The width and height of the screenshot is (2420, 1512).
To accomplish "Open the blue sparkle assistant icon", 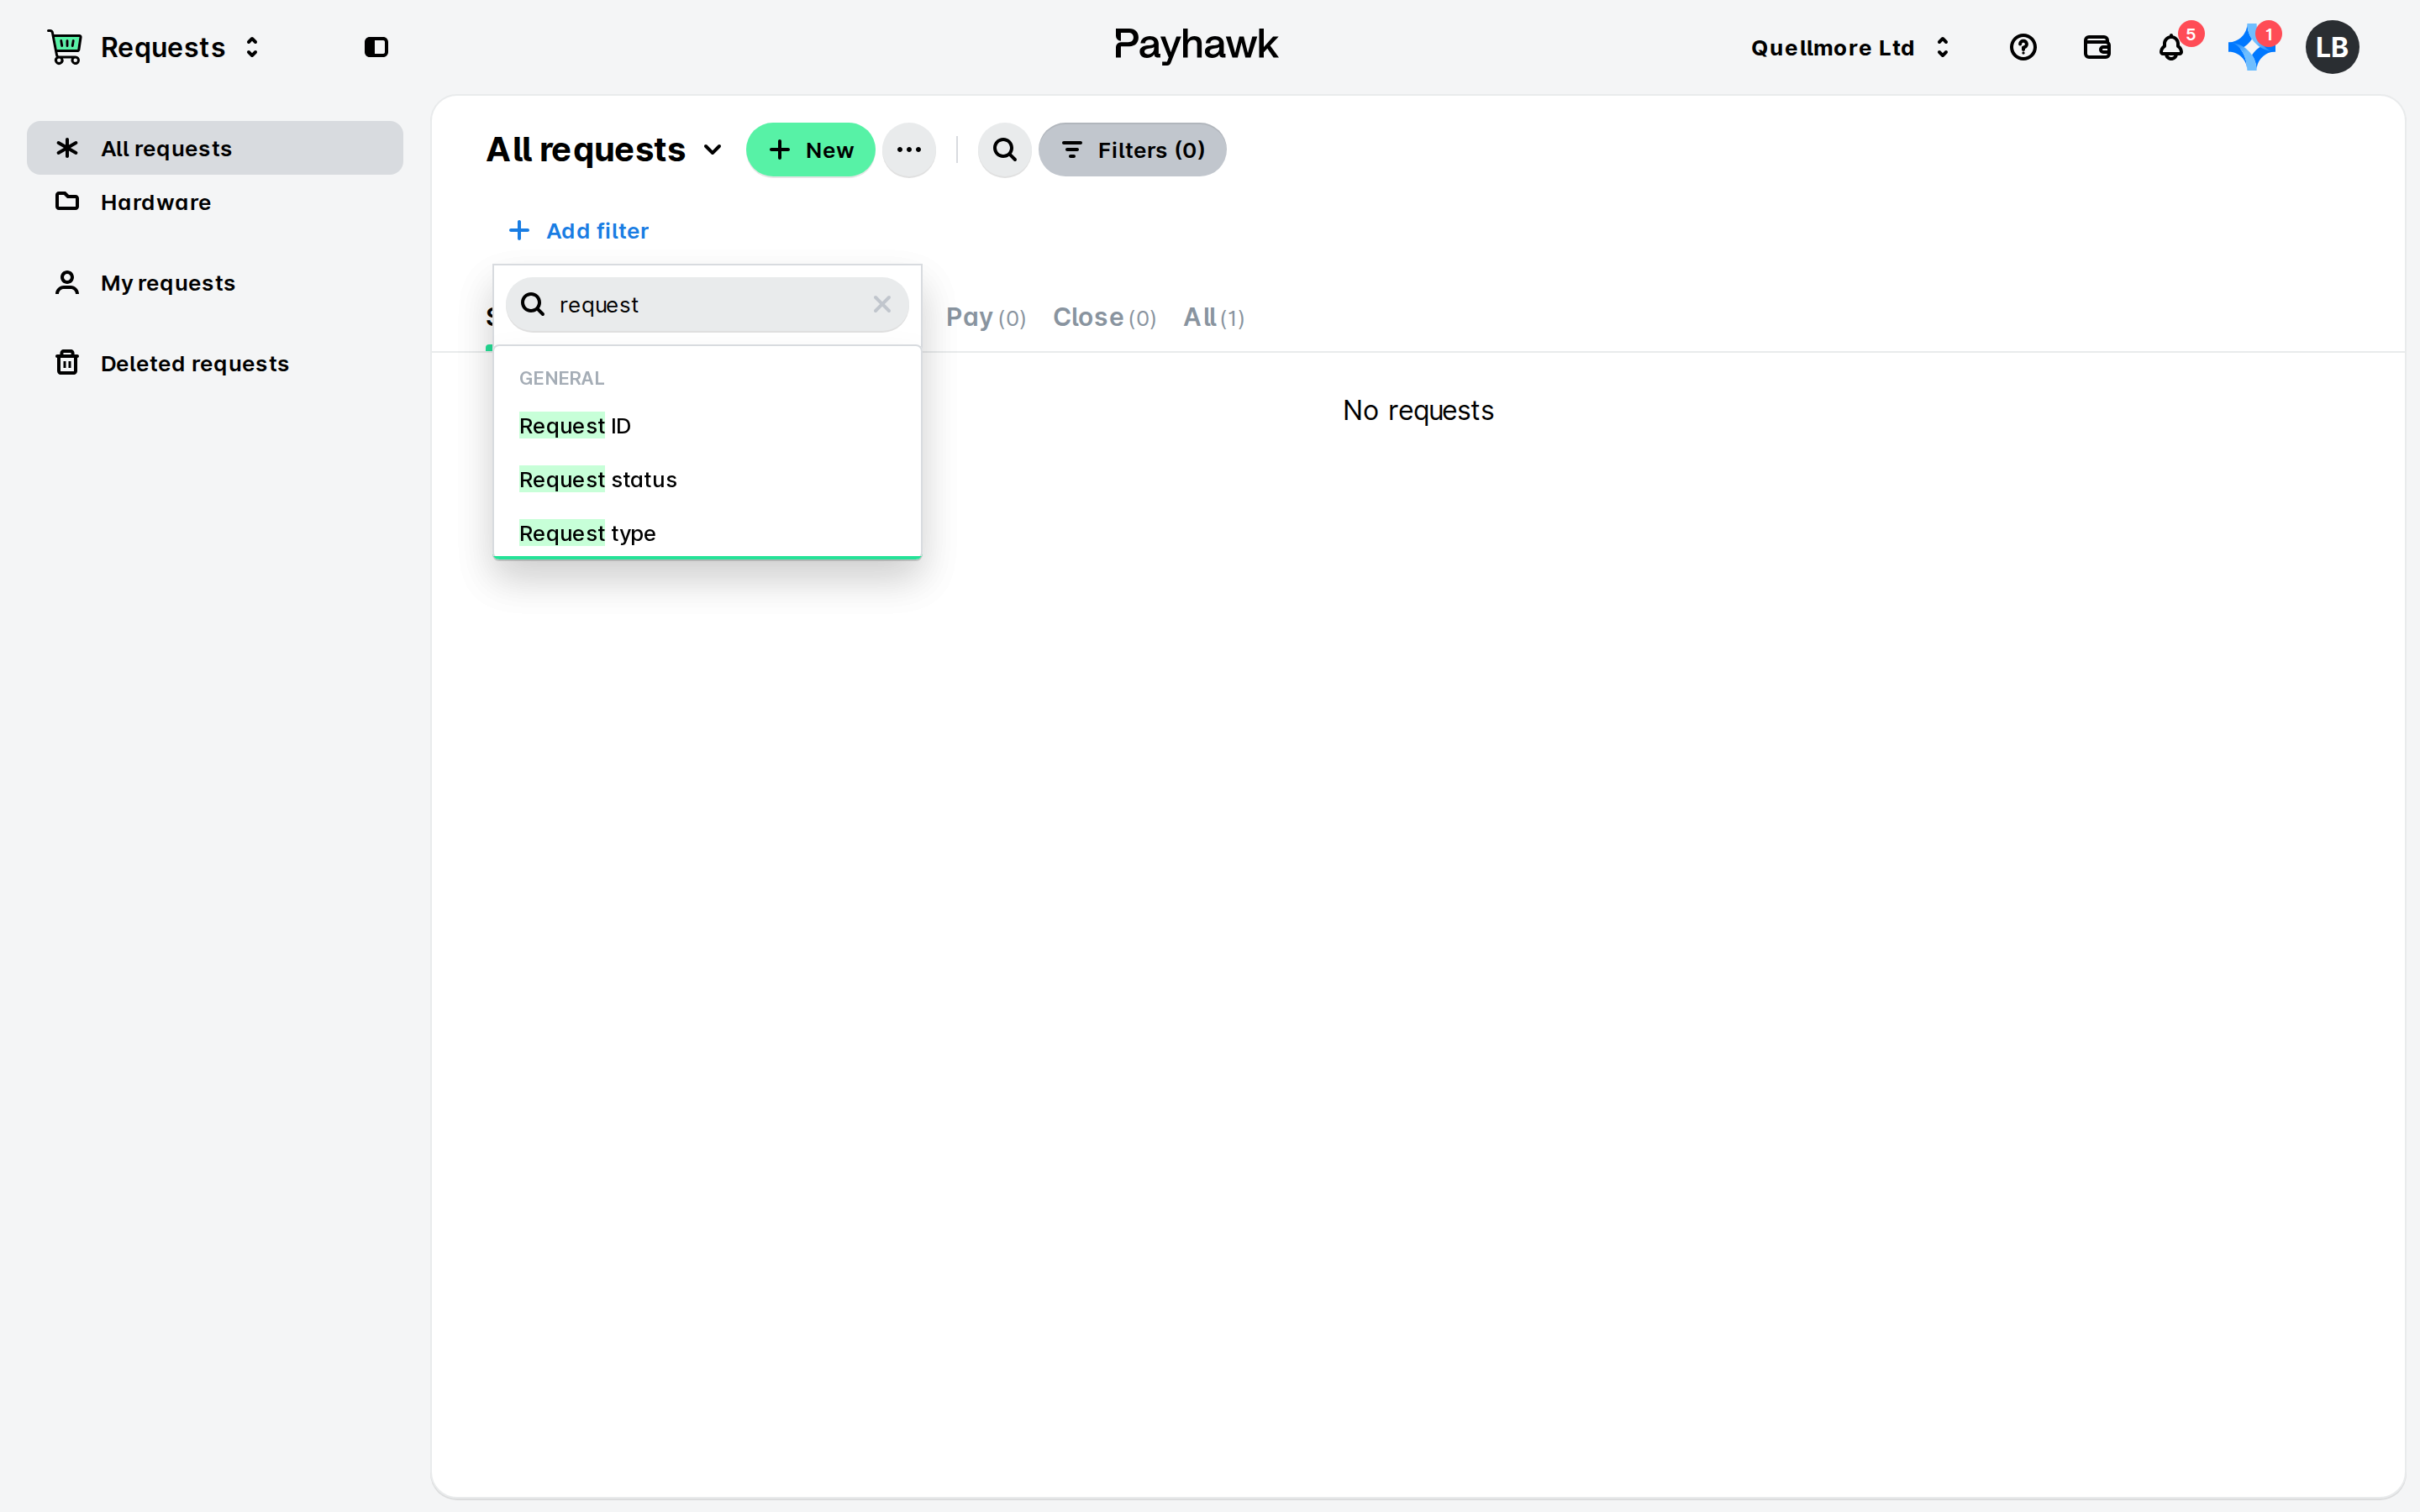I will click(2250, 47).
